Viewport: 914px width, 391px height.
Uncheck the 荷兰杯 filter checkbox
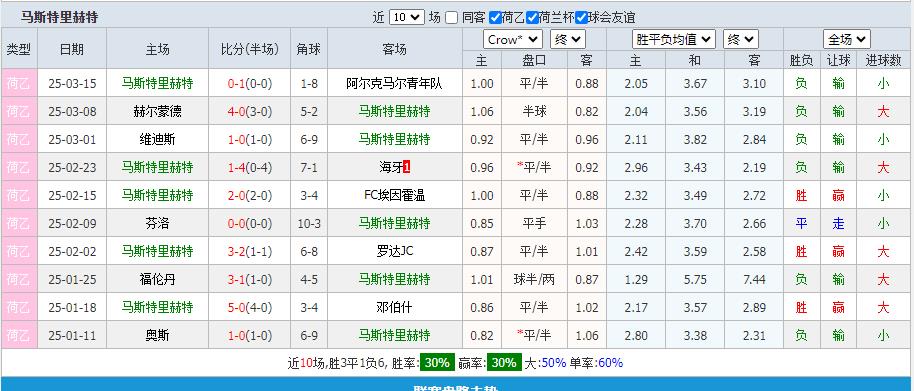click(532, 17)
